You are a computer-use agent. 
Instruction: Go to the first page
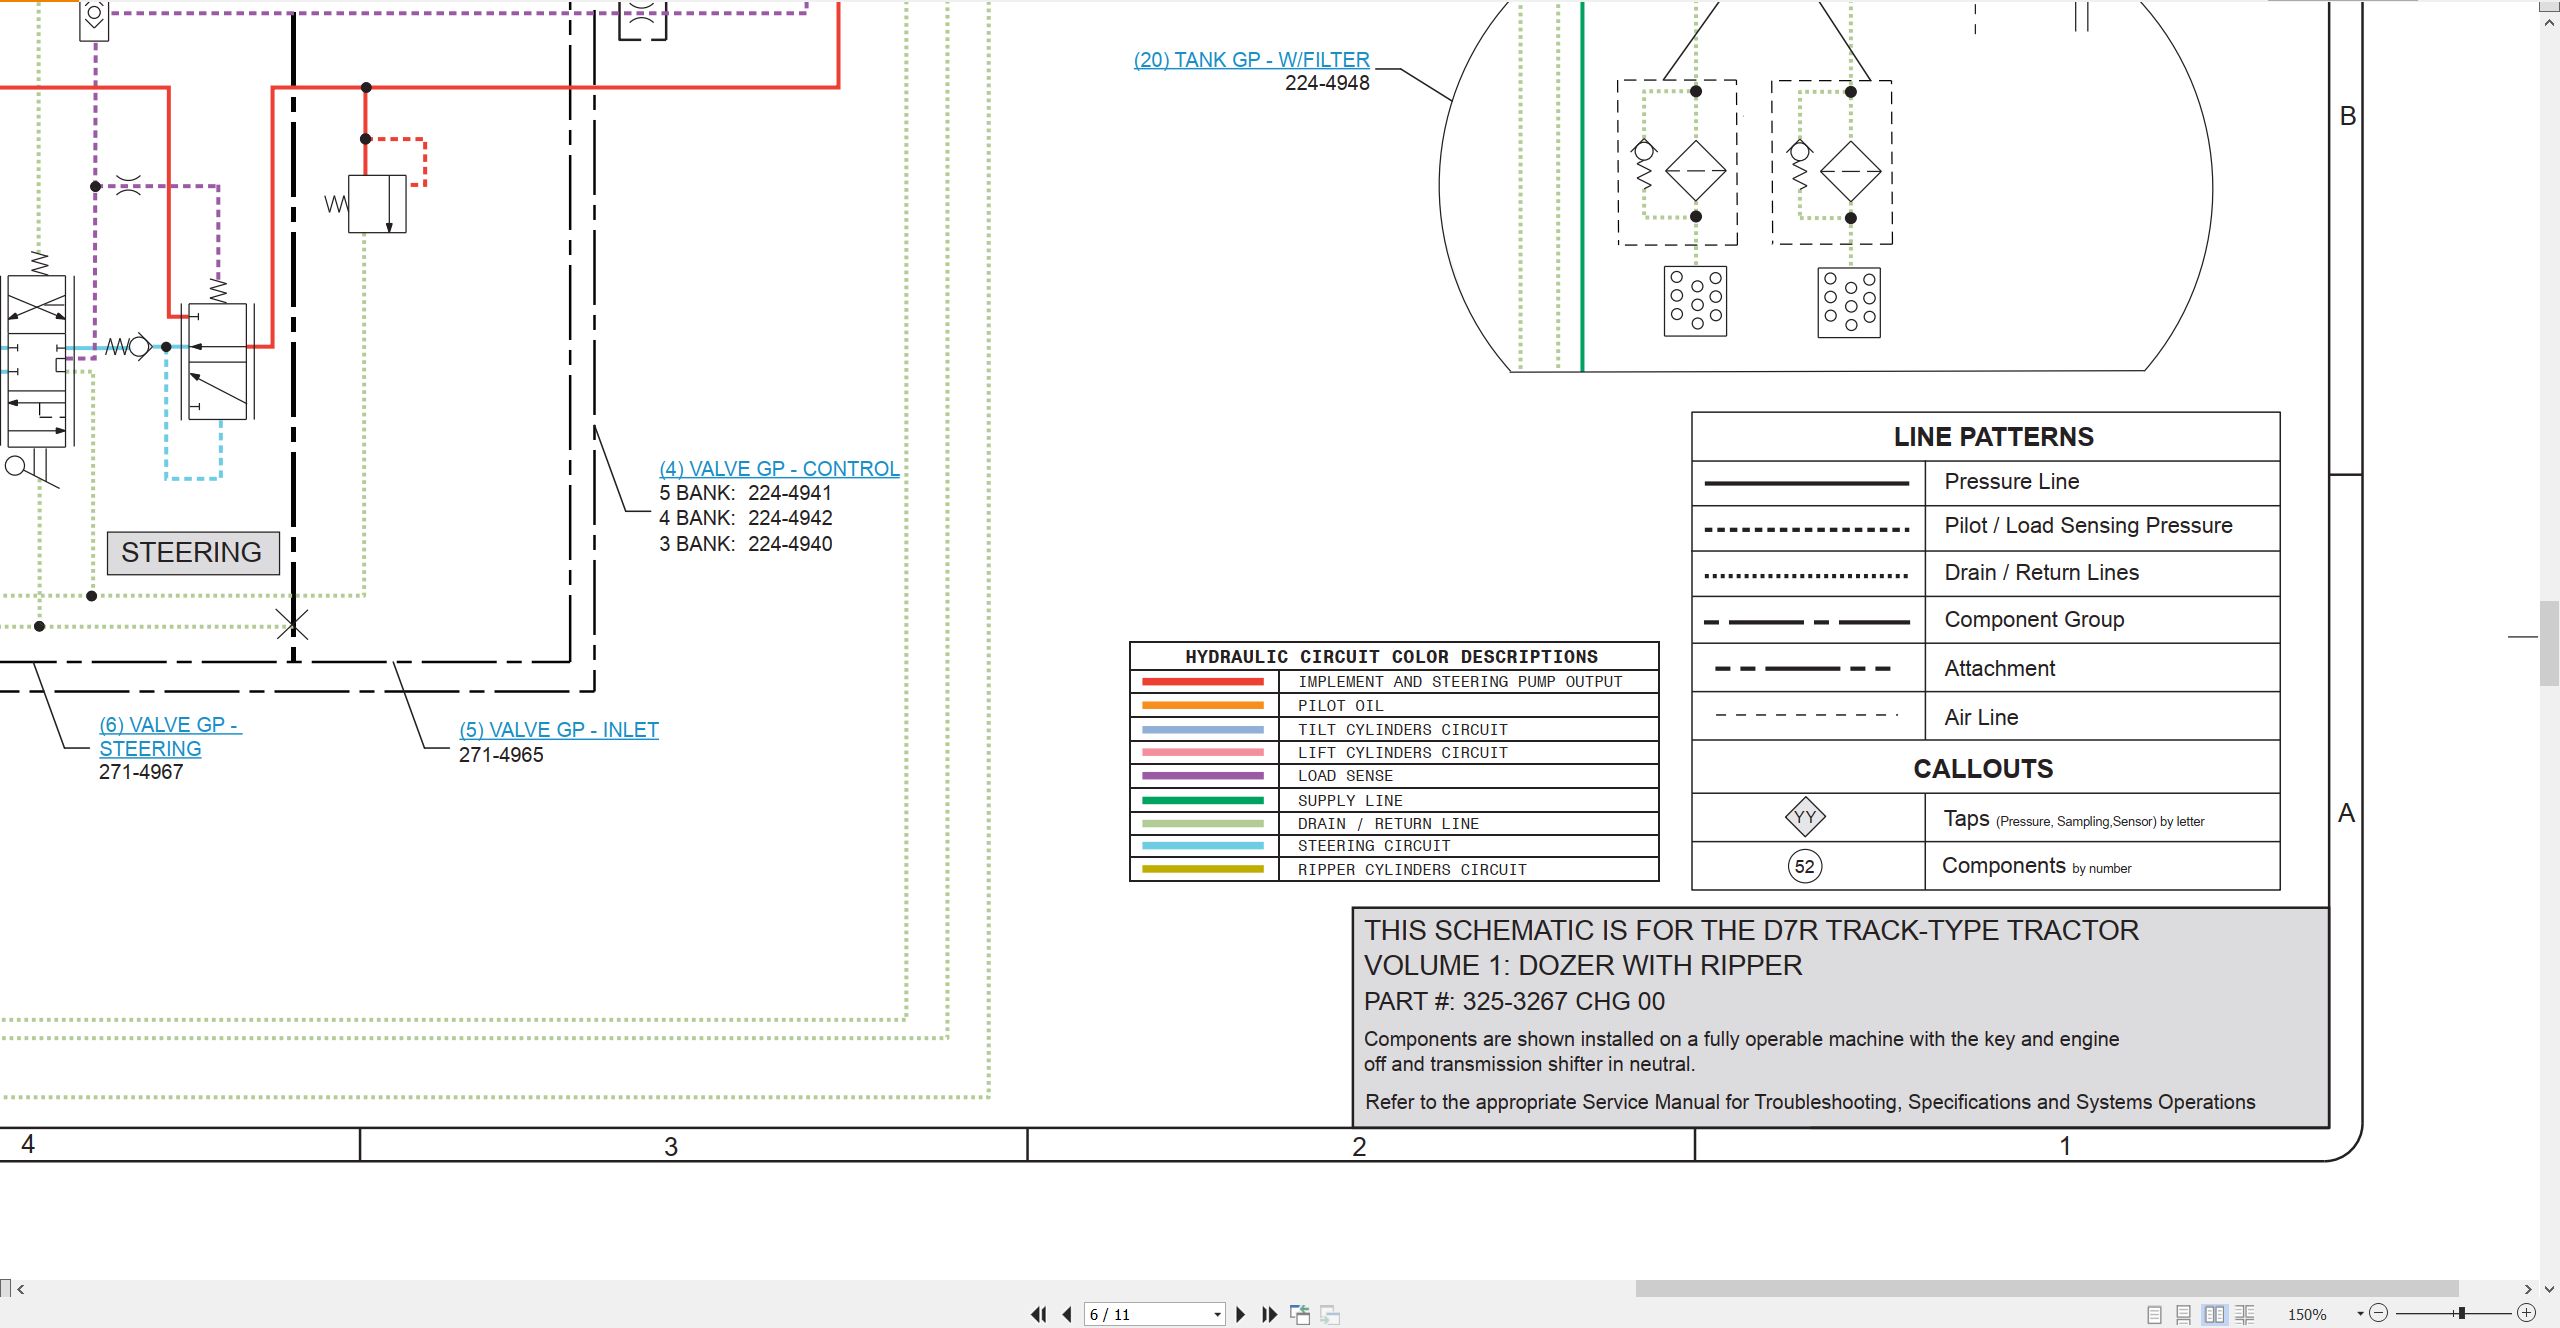tap(1039, 1314)
